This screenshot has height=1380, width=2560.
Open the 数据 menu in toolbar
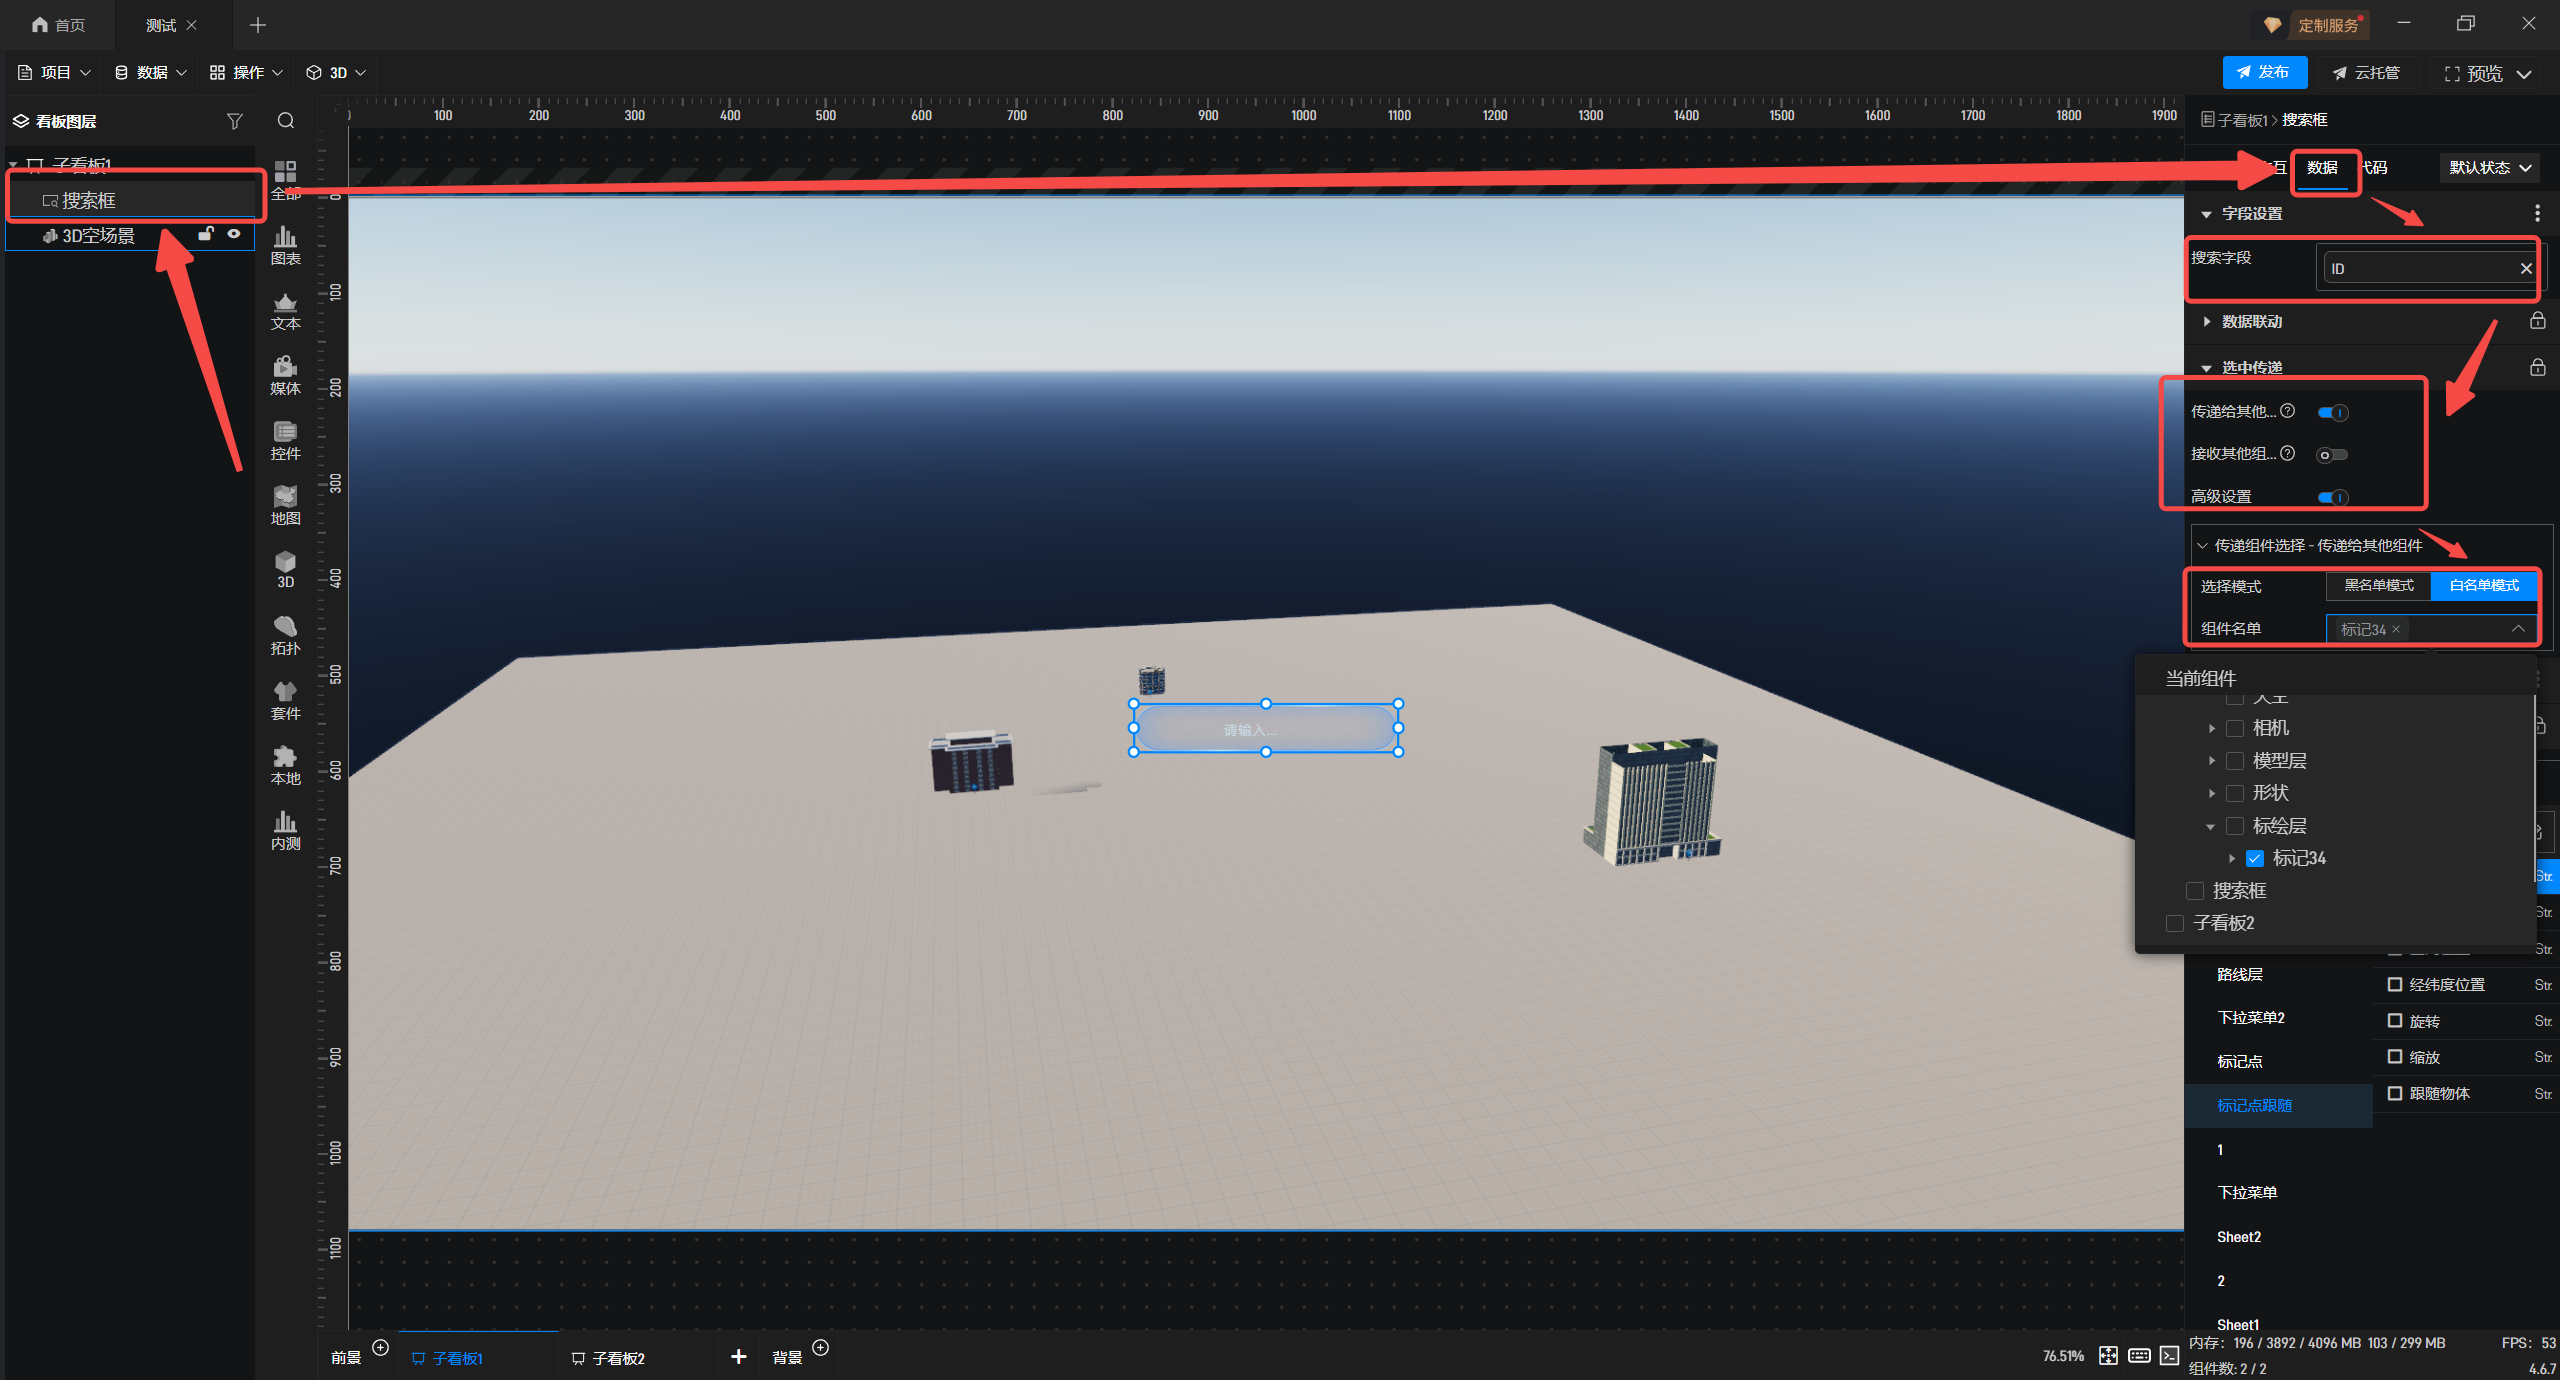(151, 72)
